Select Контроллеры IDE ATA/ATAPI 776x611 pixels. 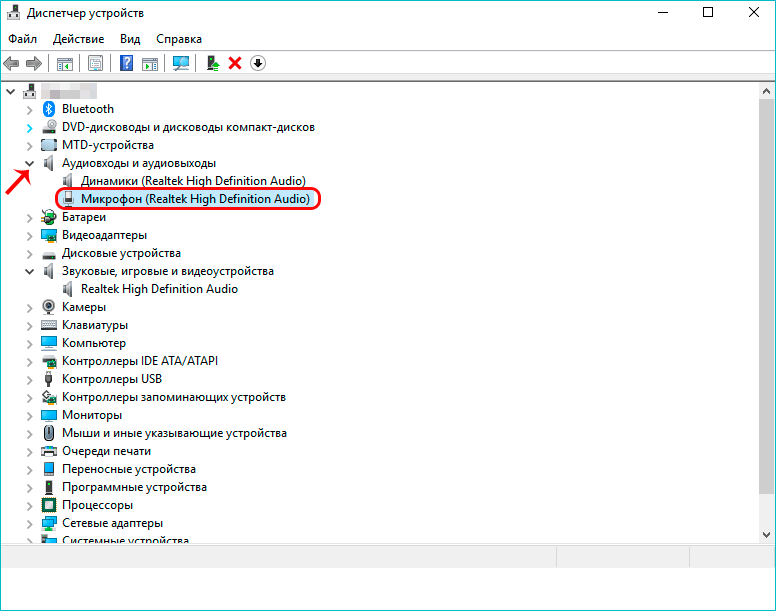[x=140, y=361]
